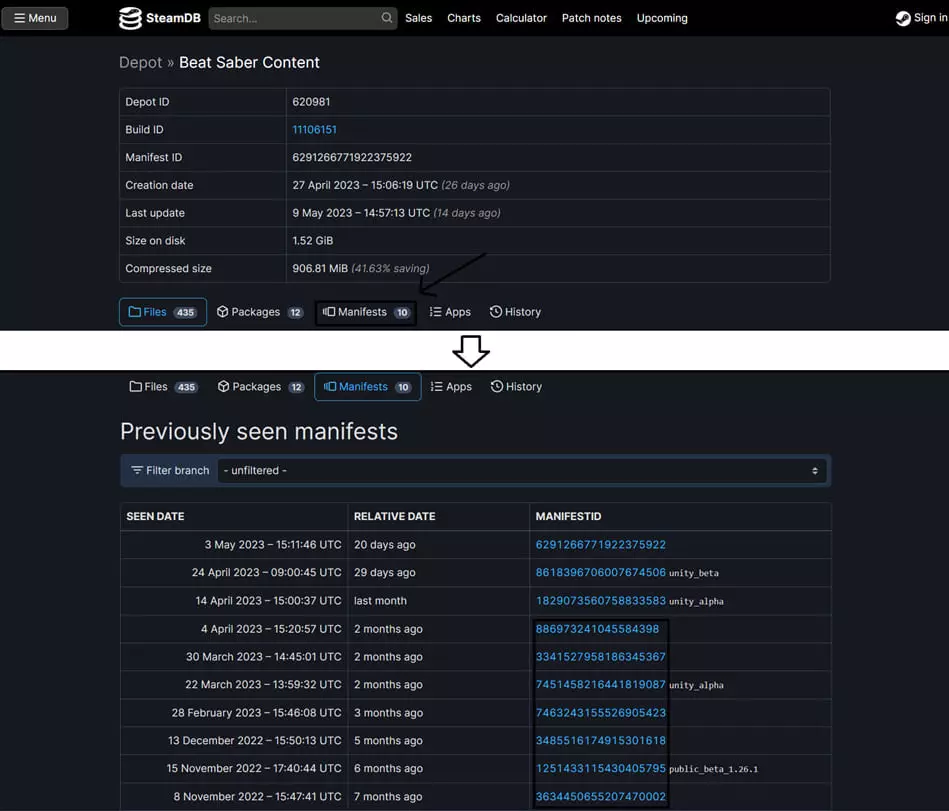The width and height of the screenshot is (949, 811).
Task: Click the magnifier search icon
Action: pos(387,18)
